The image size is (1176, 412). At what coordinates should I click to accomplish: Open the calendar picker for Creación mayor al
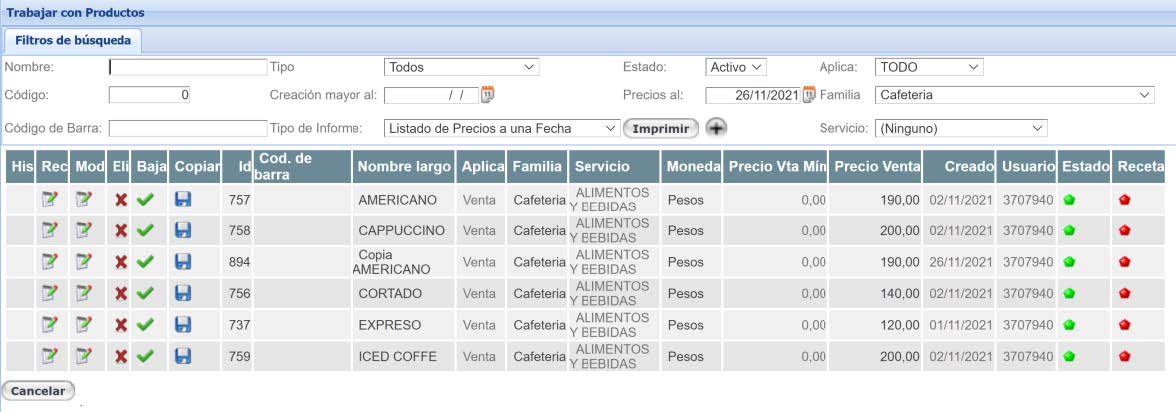(488, 95)
